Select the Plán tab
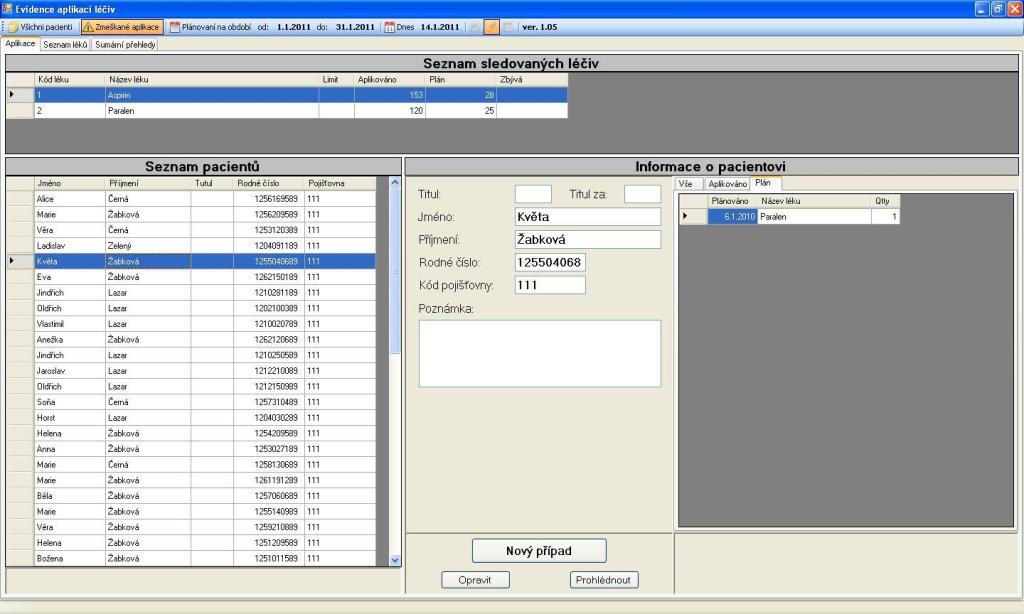Viewport: 1024px width, 614px height. tap(763, 183)
